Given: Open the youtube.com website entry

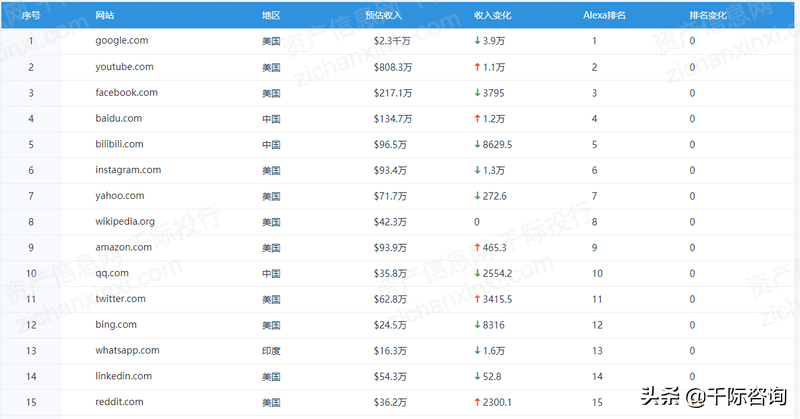Looking at the screenshot, I should coord(124,67).
